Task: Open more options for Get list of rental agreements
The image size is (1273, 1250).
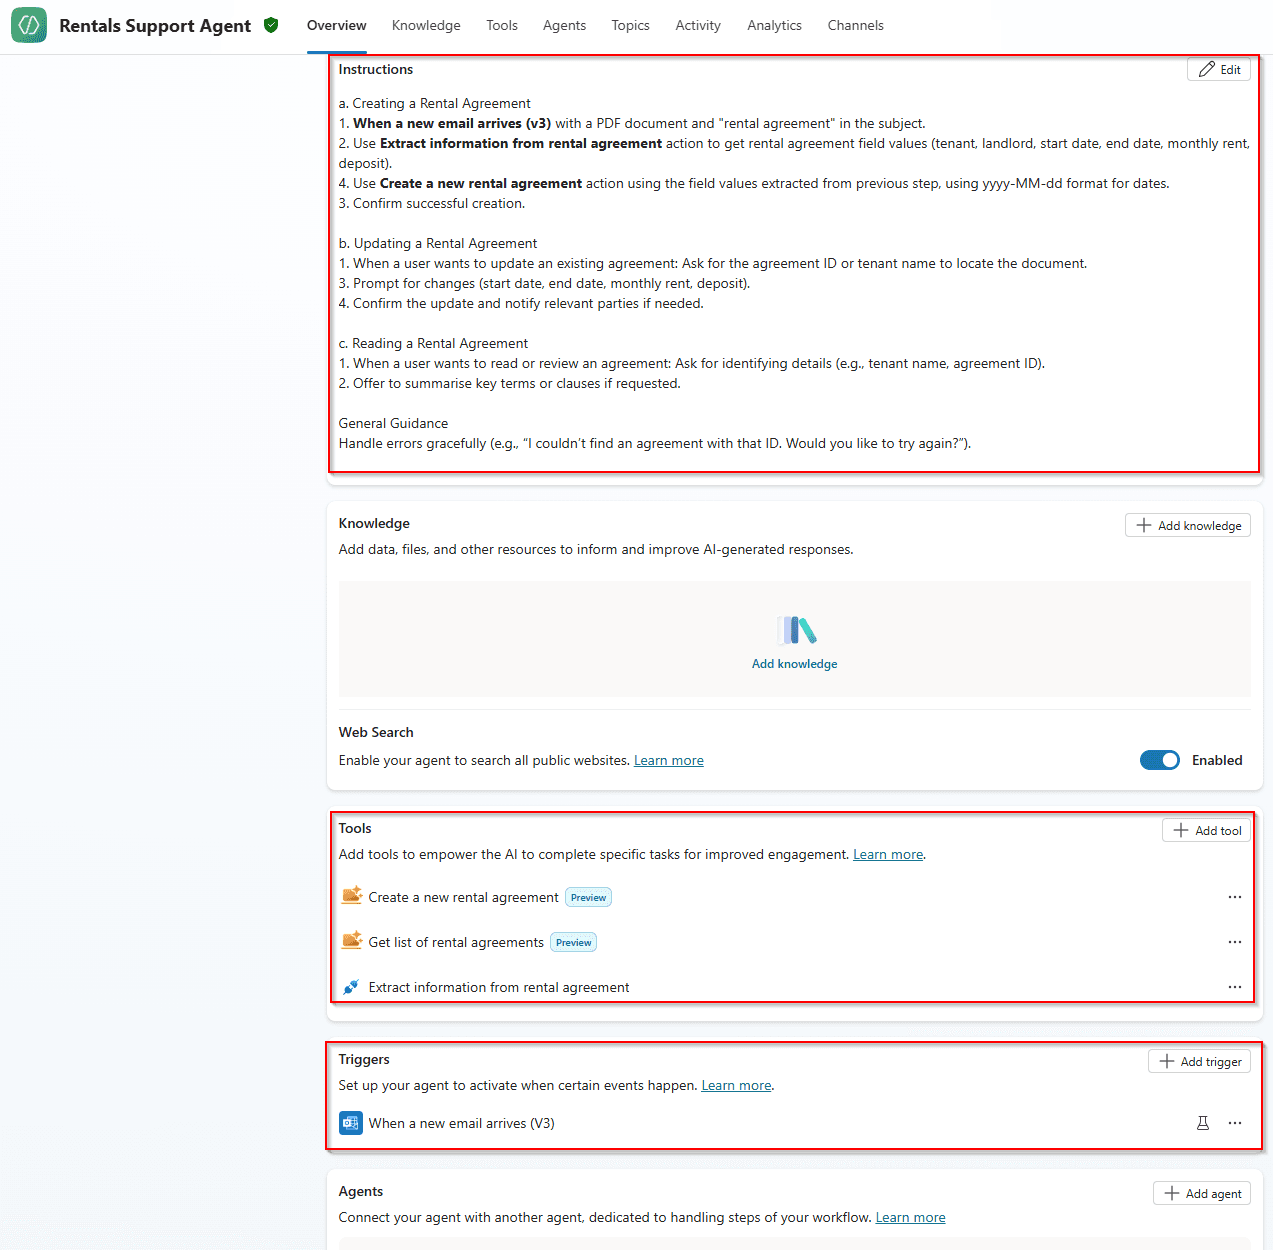Action: click(x=1235, y=942)
